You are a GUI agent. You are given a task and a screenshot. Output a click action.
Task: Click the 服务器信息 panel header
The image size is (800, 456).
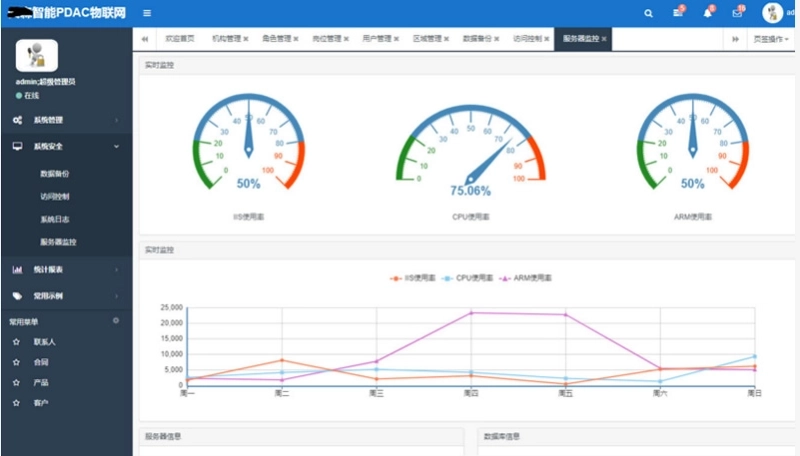pyautogui.click(x=301, y=436)
